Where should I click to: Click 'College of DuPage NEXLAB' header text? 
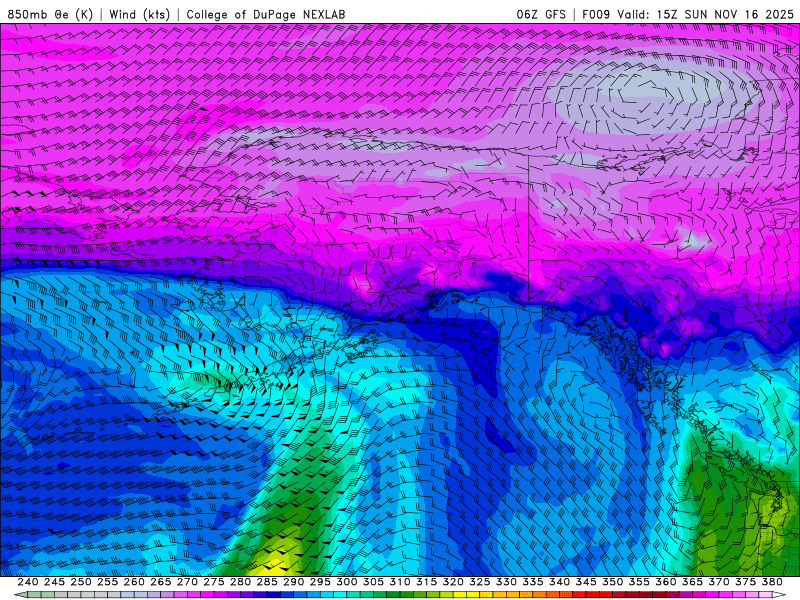point(266,14)
